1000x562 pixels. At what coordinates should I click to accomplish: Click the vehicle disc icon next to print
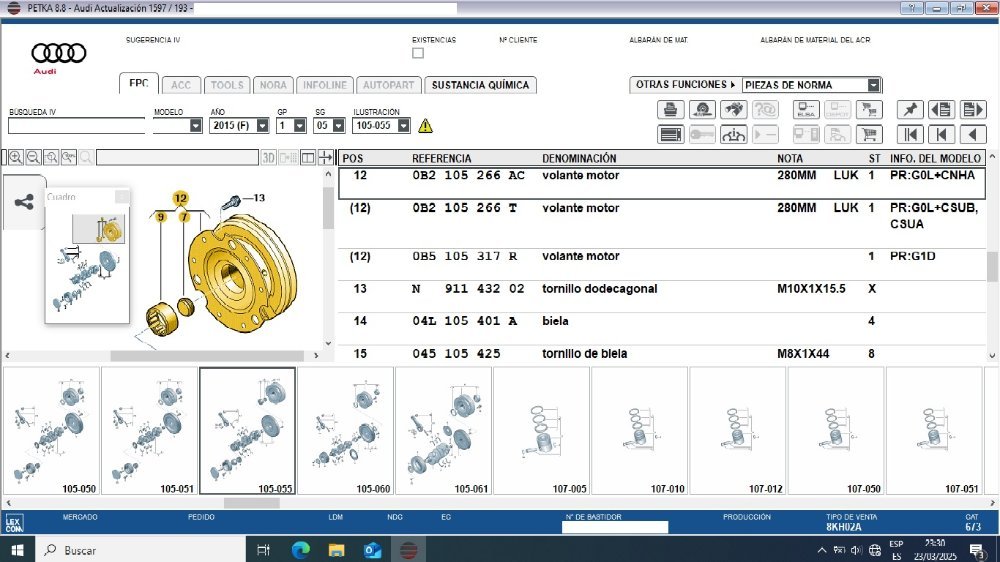click(x=702, y=110)
